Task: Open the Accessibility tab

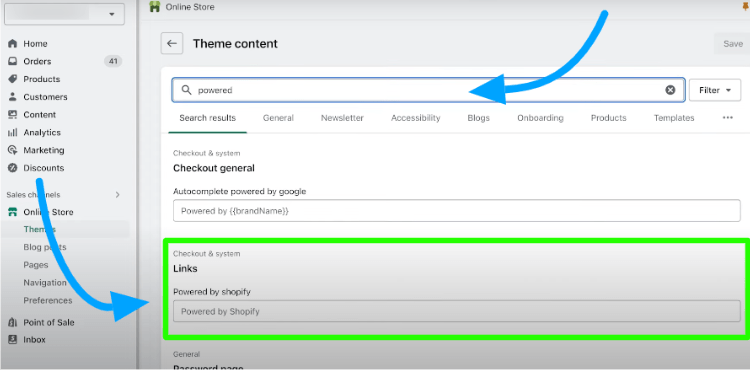Action: (416, 118)
